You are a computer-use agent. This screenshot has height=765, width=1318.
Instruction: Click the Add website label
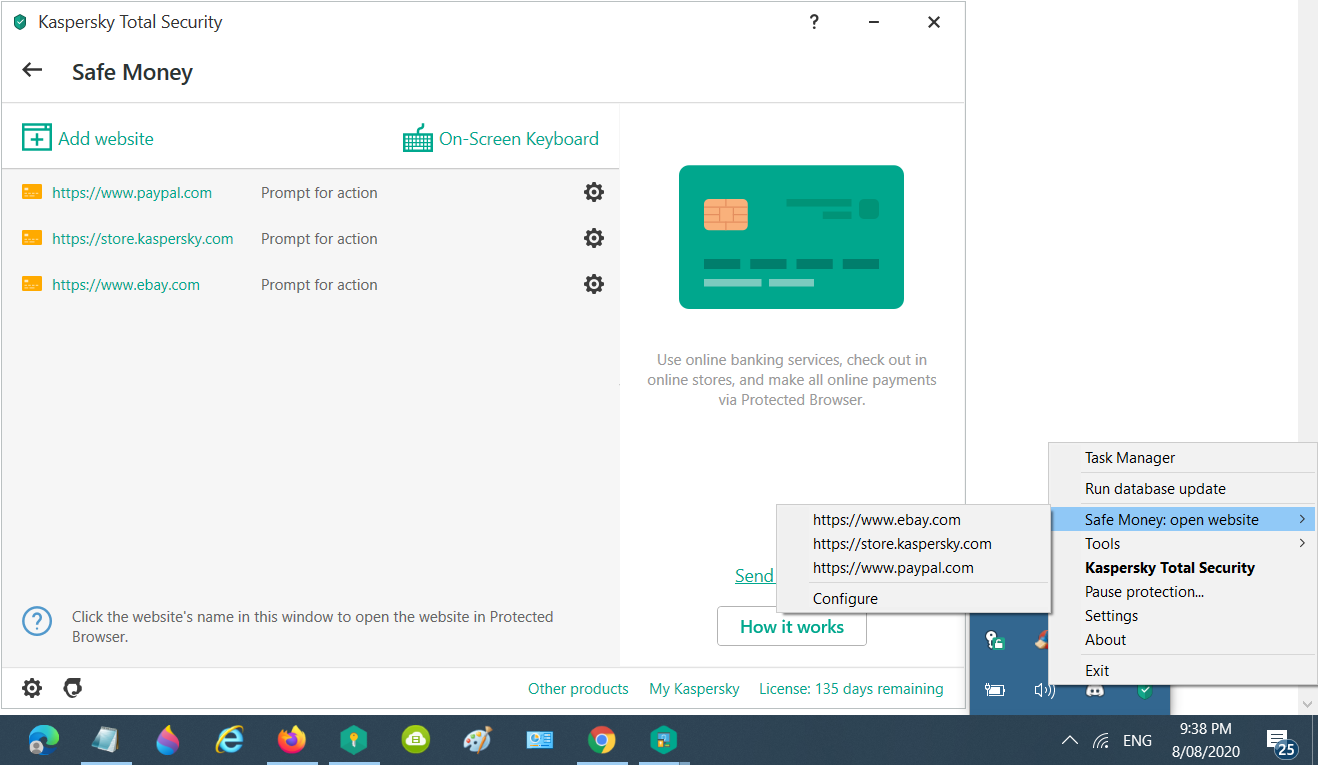106,139
